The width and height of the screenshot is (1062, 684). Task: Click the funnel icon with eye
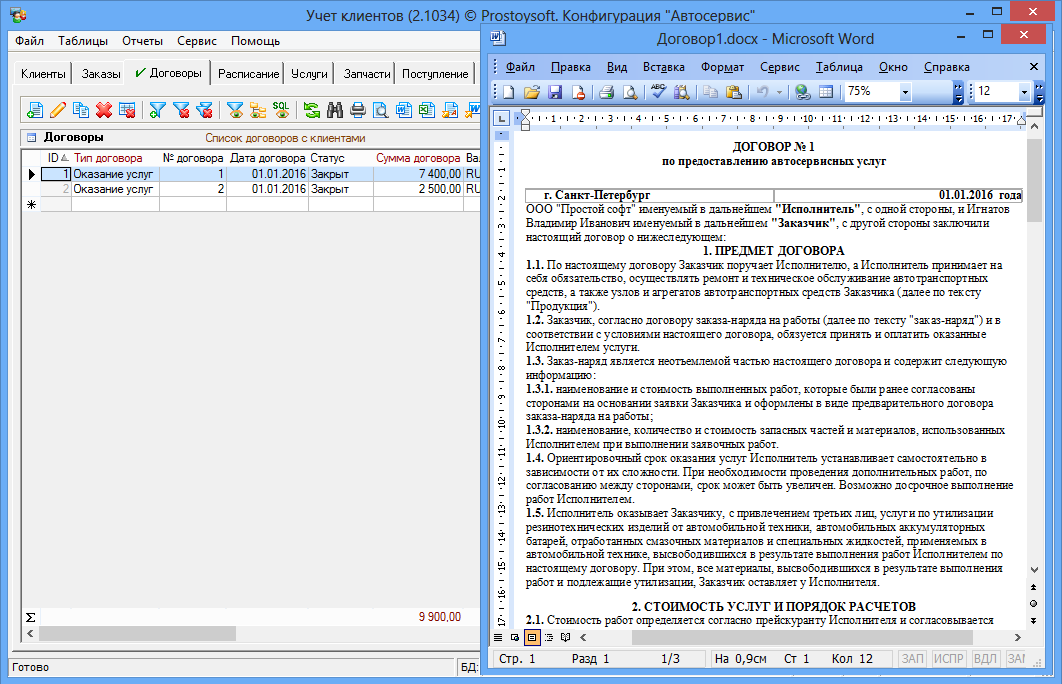point(235,110)
